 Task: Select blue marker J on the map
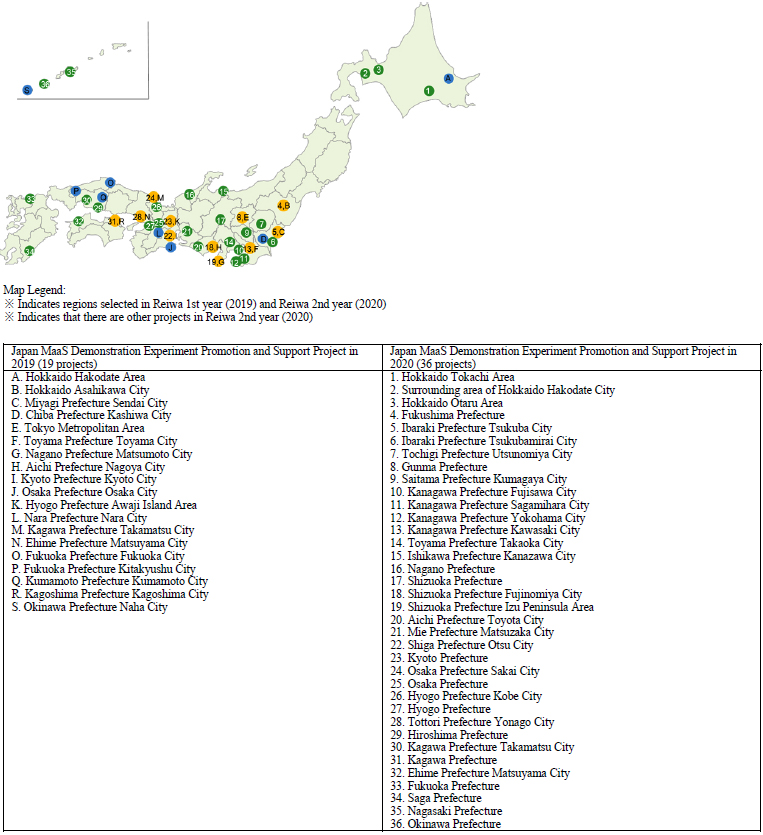coord(171,246)
